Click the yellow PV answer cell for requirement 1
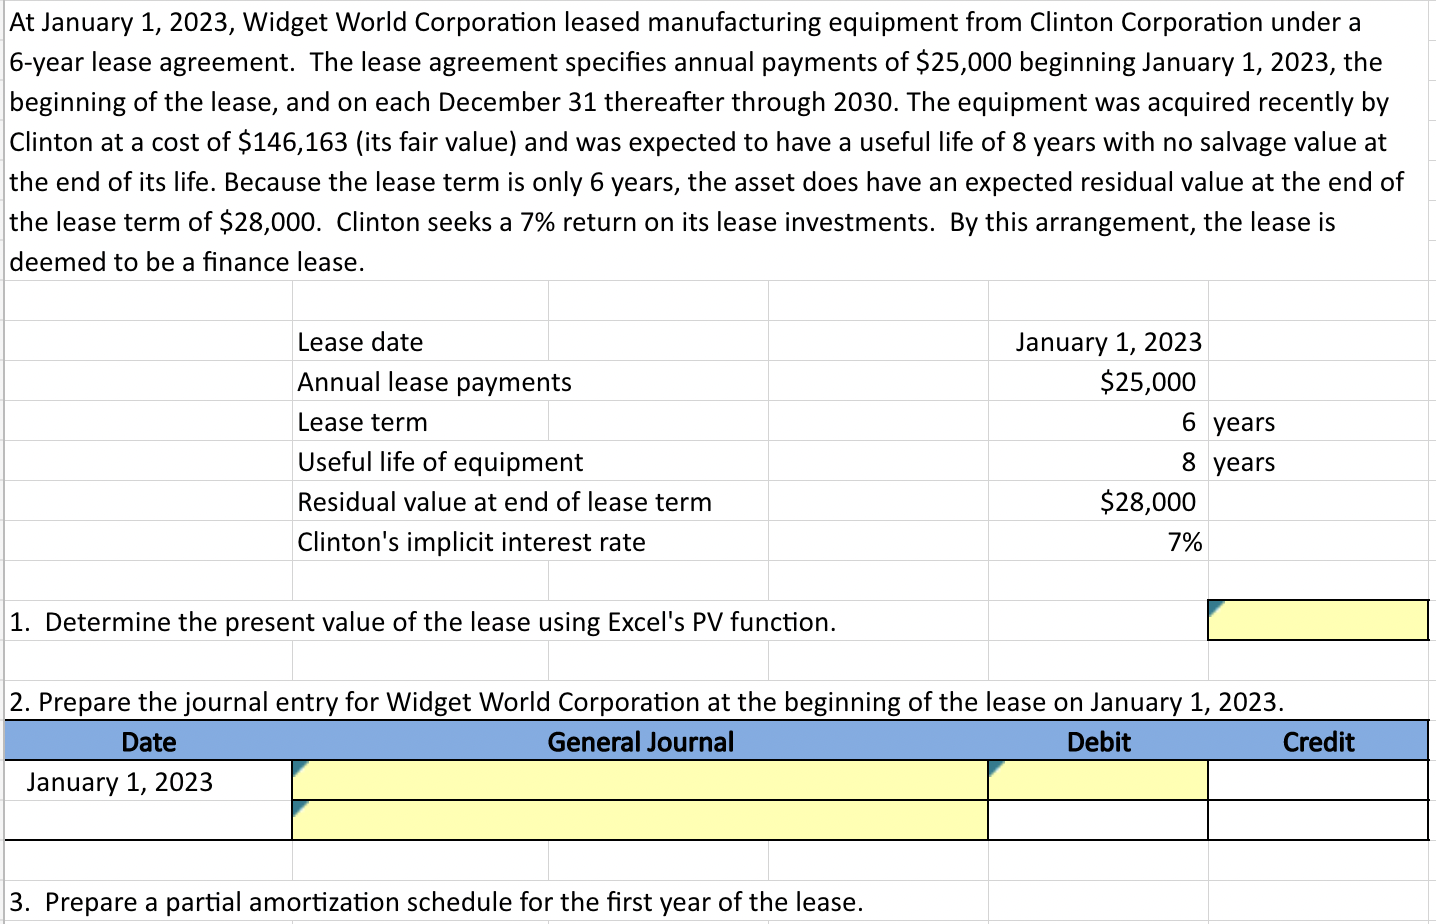Screen dimensions: 1436x924 click(x=1316, y=620)
